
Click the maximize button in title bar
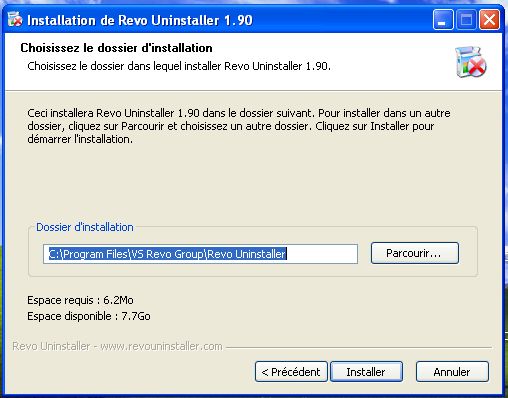pyautogui.click(x=466, y=20)
